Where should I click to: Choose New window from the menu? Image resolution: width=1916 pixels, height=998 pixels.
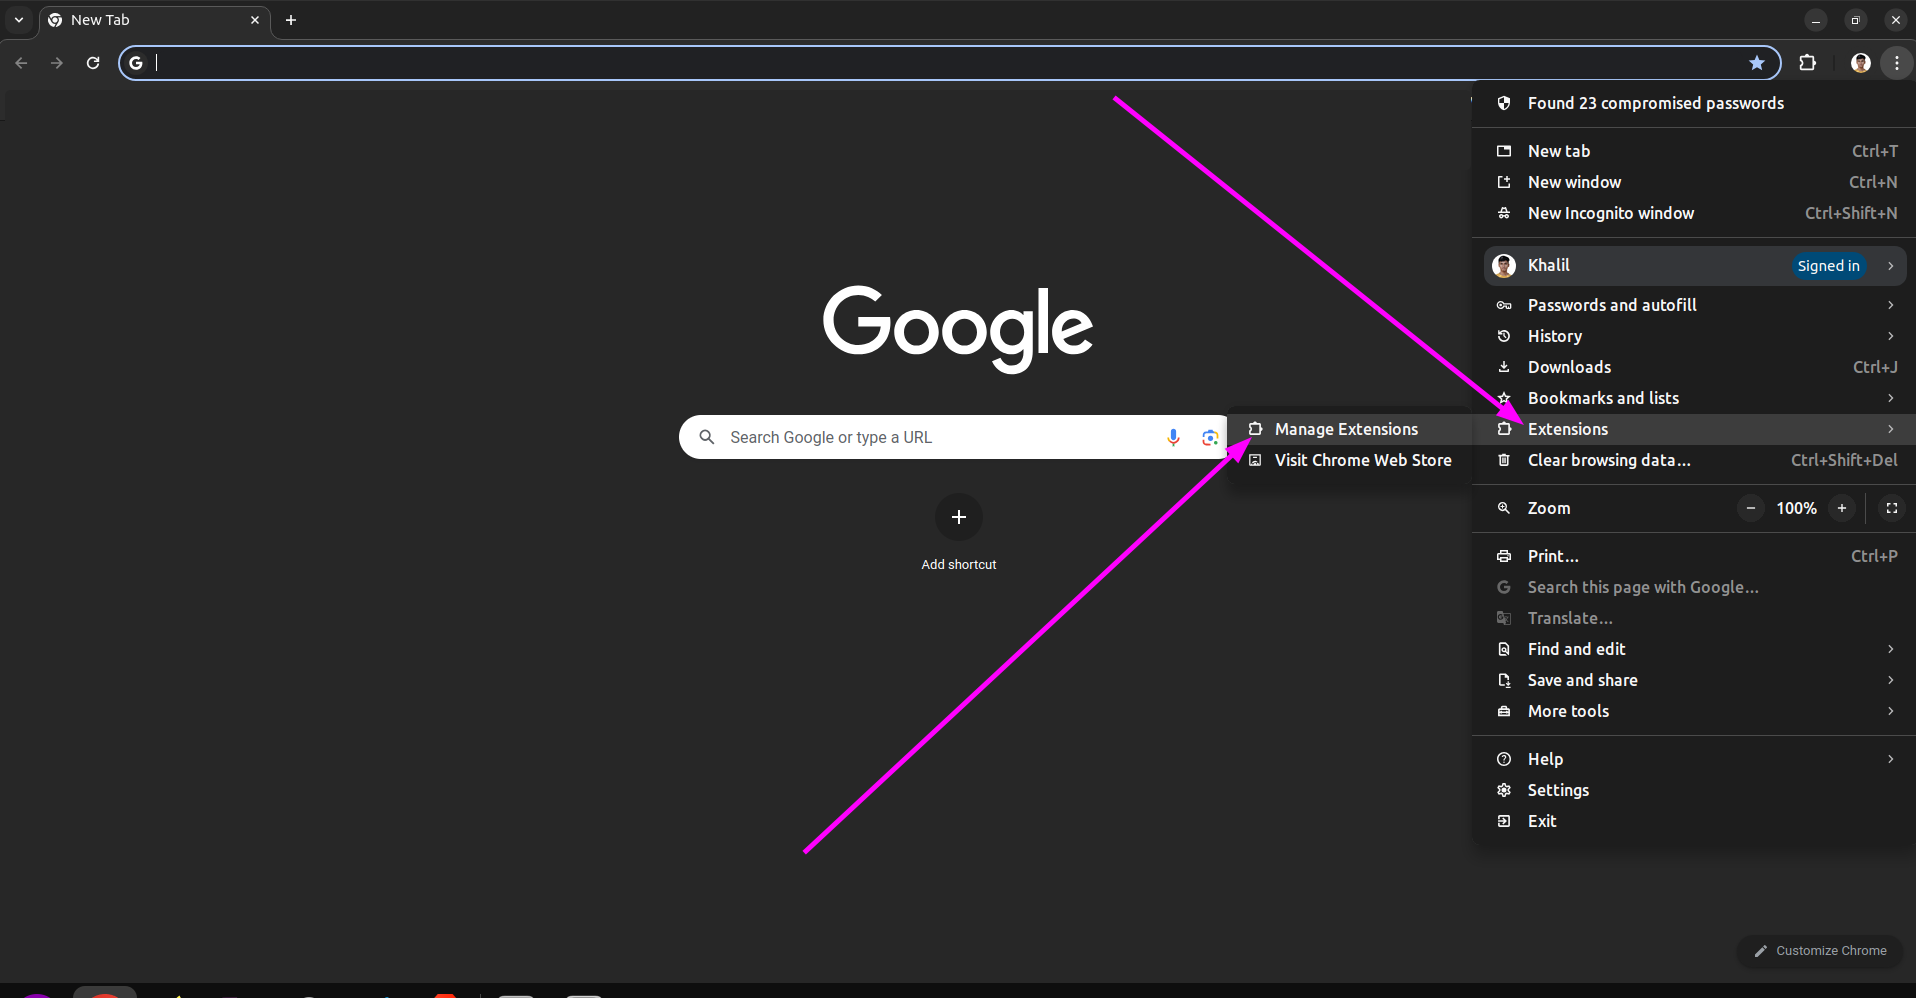tap(1694, 182)
